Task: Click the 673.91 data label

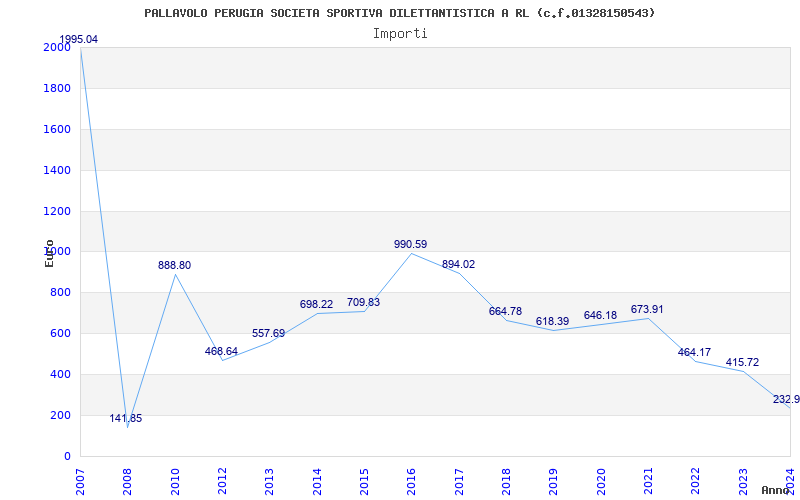Action: click(647, 309)
